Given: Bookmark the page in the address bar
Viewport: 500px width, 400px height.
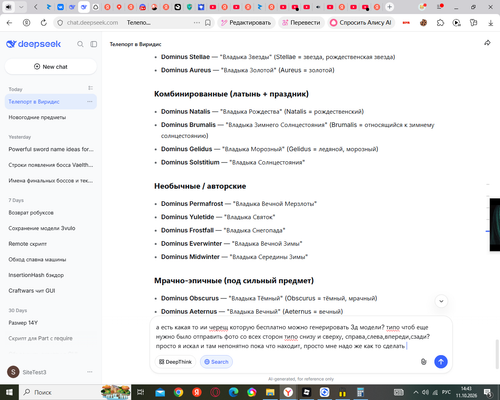Looking at the screenshot, I should tap(208, 23).
